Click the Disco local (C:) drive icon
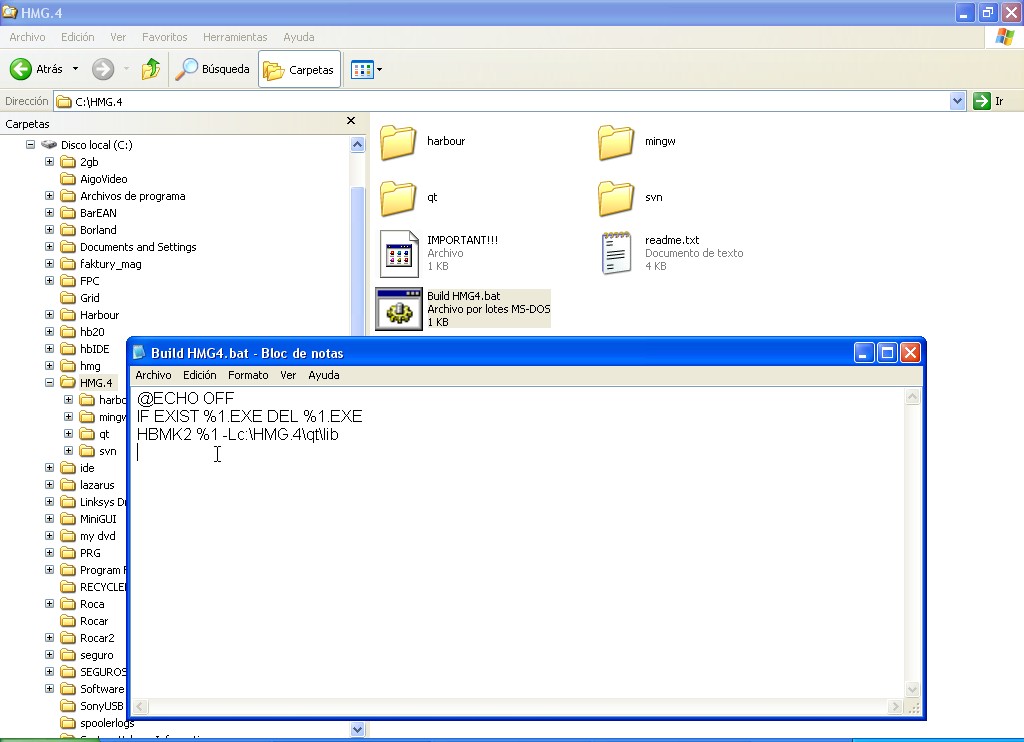Viewport: 1024px width, 742px height. (49, 144)
